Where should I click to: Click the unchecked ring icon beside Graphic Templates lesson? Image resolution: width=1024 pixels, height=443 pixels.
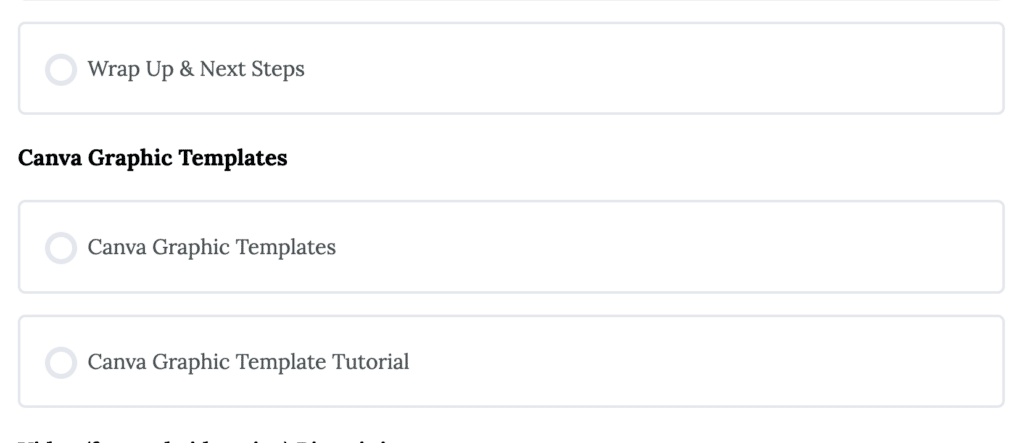click(61, 248)
